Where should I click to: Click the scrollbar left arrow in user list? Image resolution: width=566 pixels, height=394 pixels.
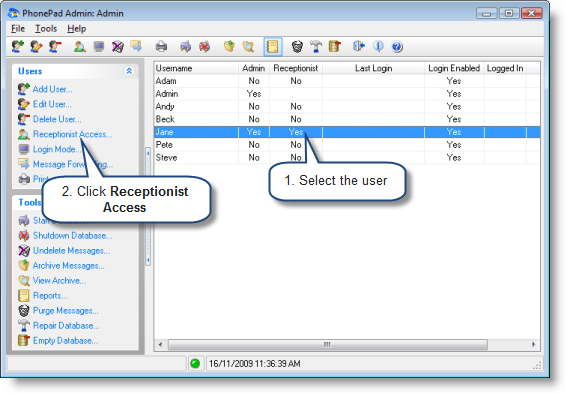tap(161, 344)
